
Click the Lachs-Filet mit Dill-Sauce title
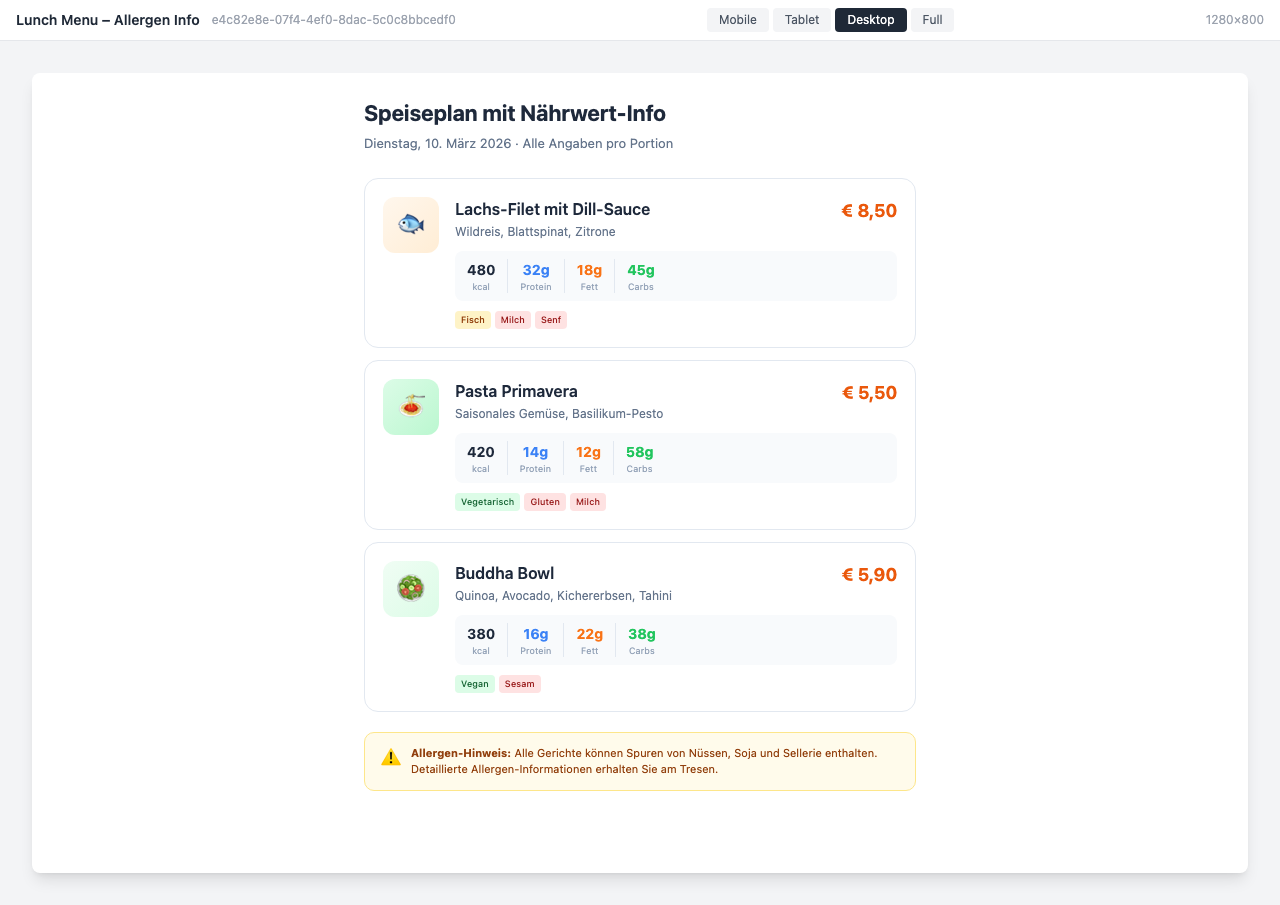click(552, 209)
